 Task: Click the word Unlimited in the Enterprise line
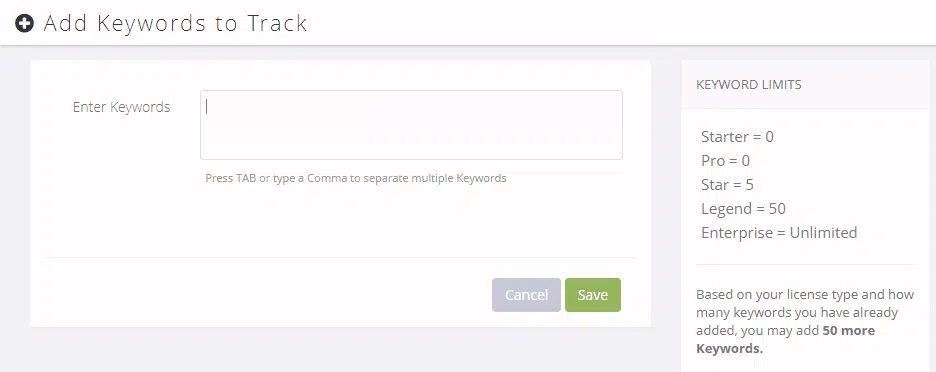coord(823,232)
